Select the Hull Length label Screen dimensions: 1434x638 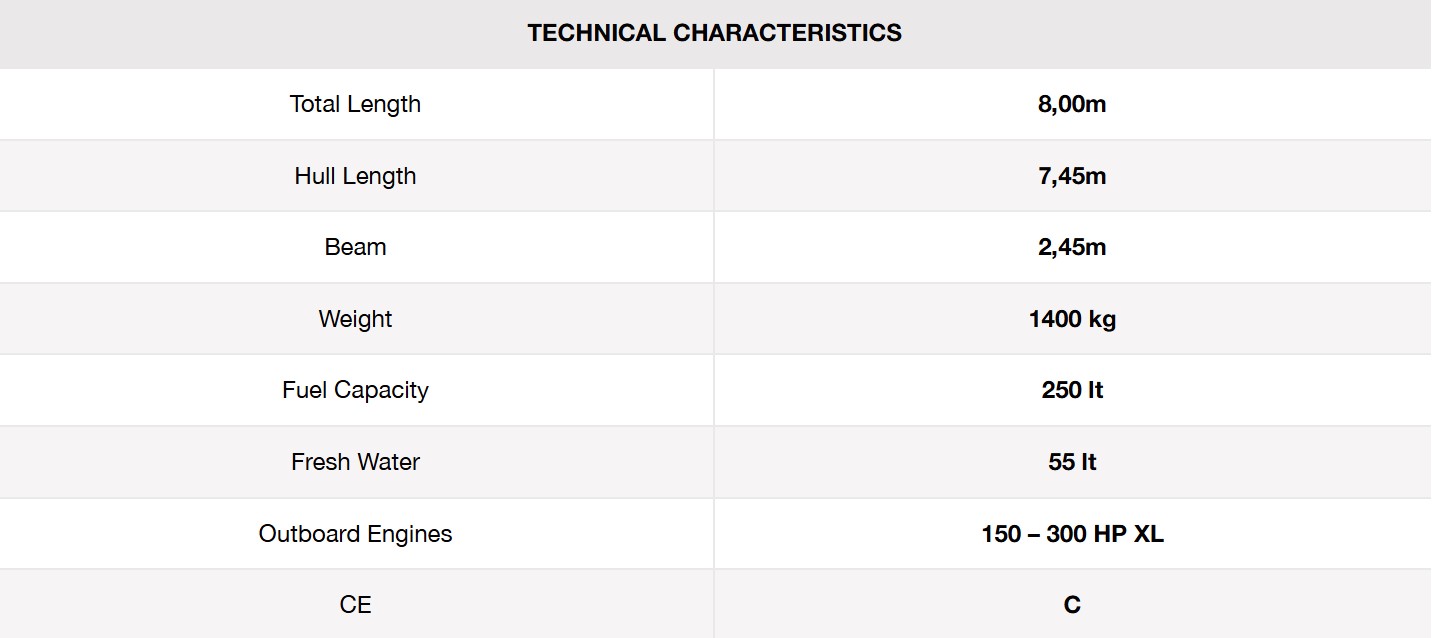(x=355, y=176)
